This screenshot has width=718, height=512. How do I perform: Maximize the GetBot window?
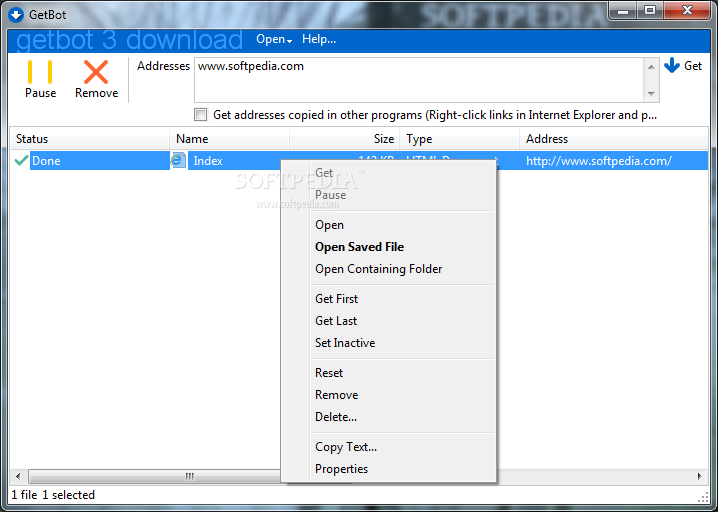(650, 11)
